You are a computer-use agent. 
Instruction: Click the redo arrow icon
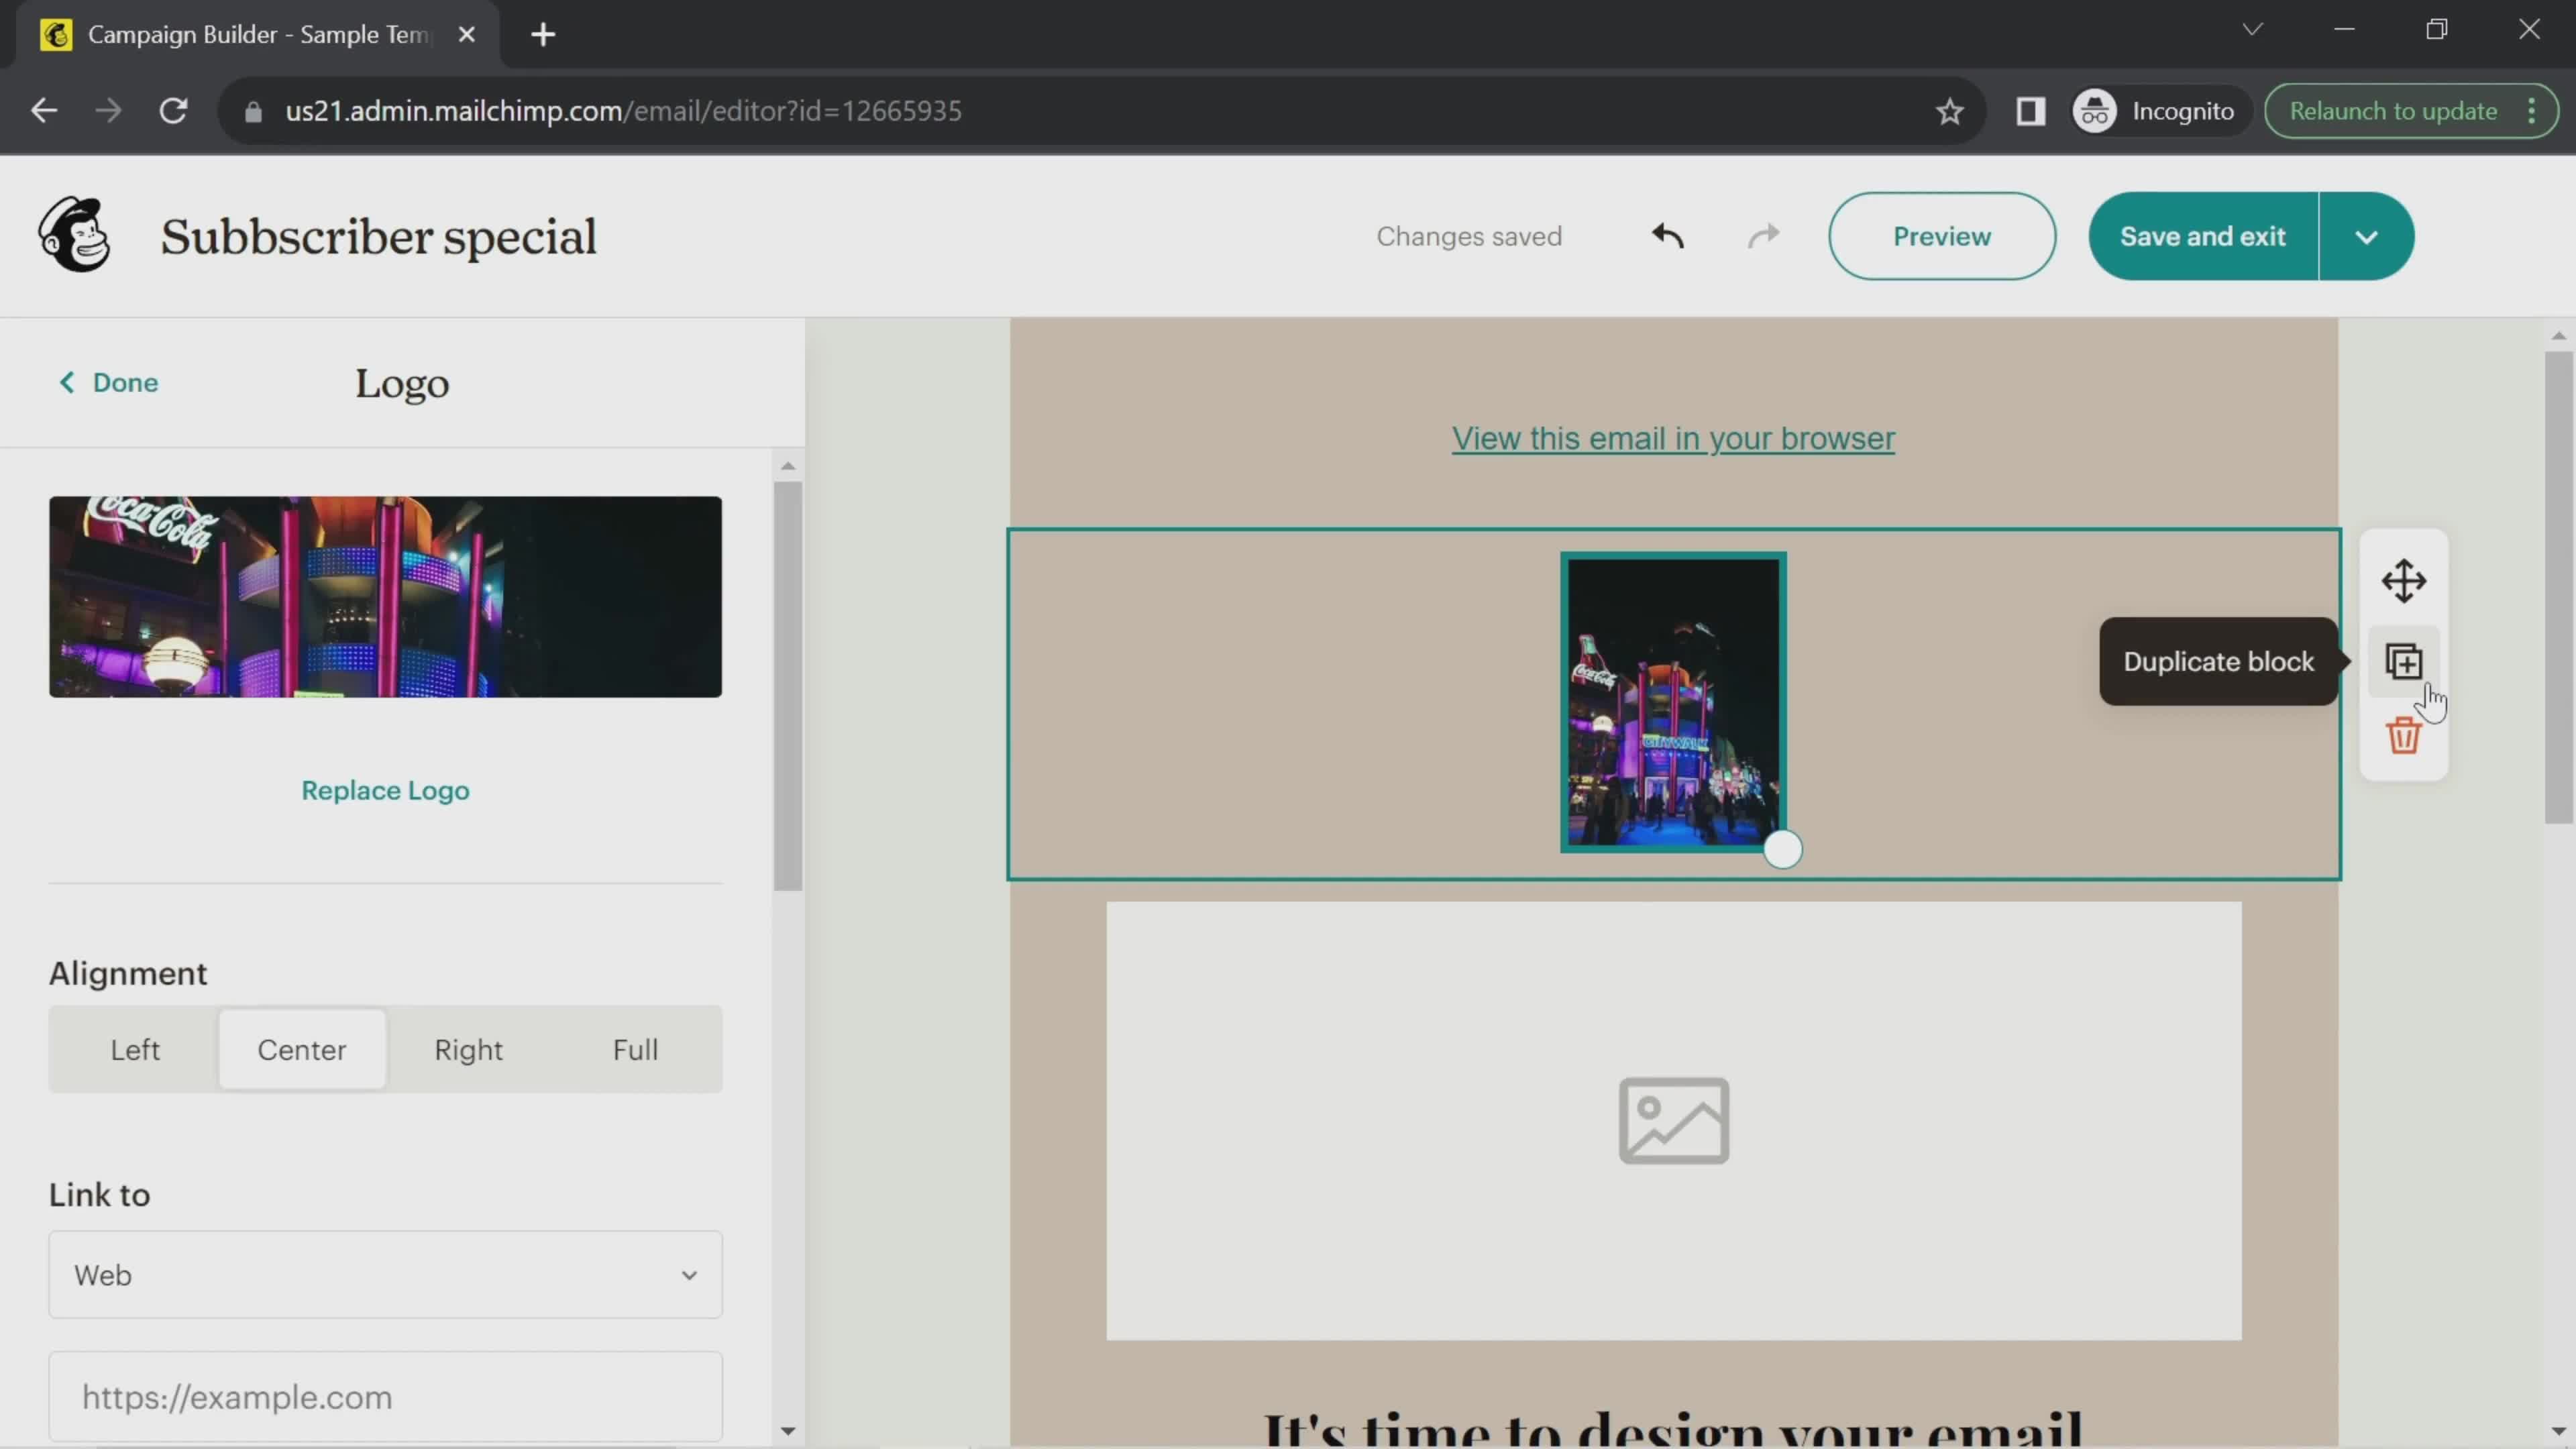coord(1762,235)
